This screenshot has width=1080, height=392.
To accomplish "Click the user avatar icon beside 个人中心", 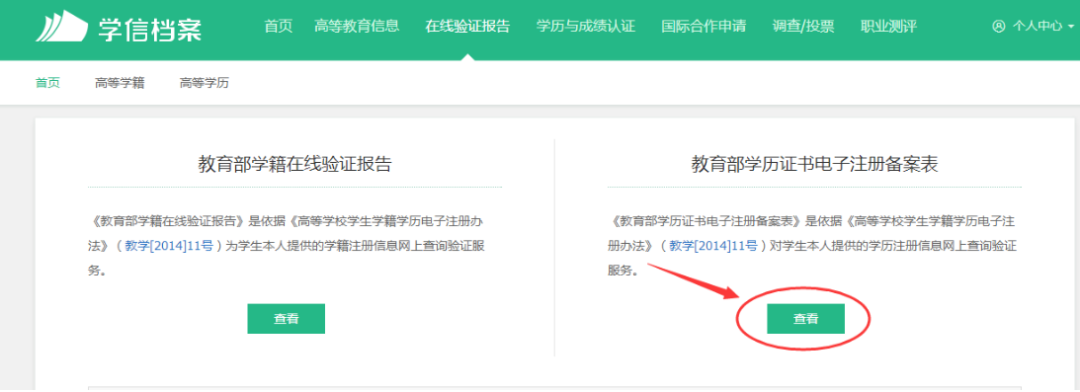I will pos(999,27).
